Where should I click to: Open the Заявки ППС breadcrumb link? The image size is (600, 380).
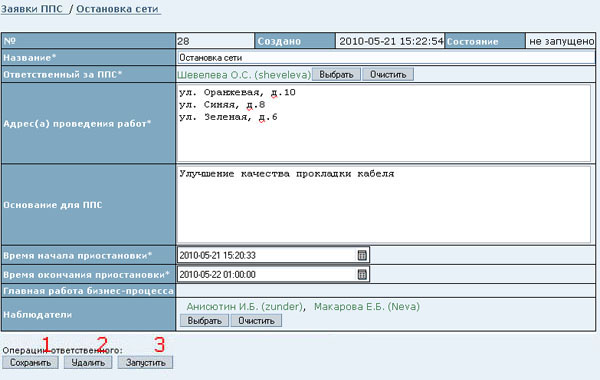[x=32, y=9]
